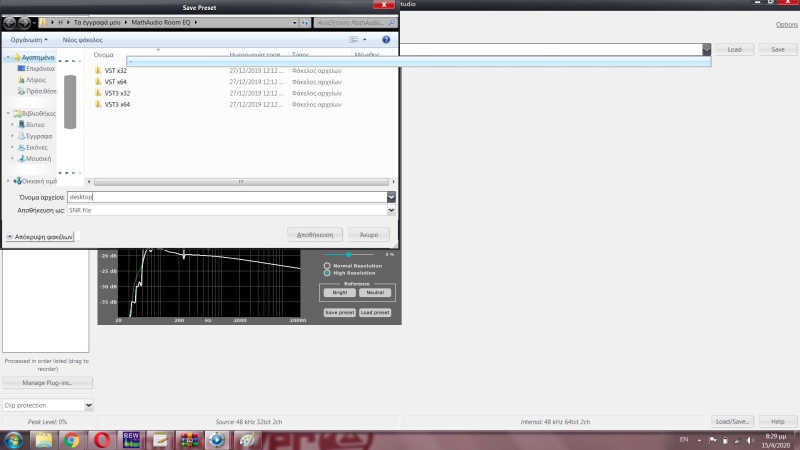Image resolution: width=800 pixels, height=450 pixels.
Task: Select the Normal Resolution radio button
Action: click(x=327, y=265)
